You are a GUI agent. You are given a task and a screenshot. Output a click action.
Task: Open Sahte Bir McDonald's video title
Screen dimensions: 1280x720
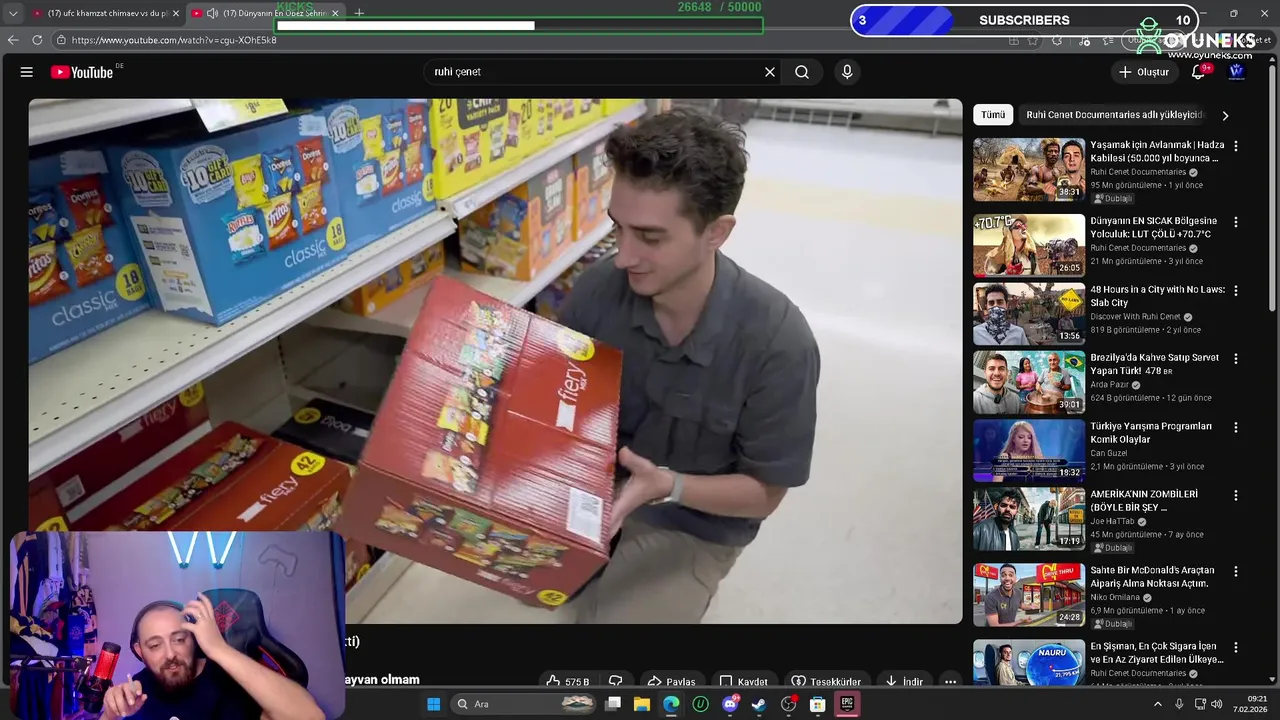1152,577
